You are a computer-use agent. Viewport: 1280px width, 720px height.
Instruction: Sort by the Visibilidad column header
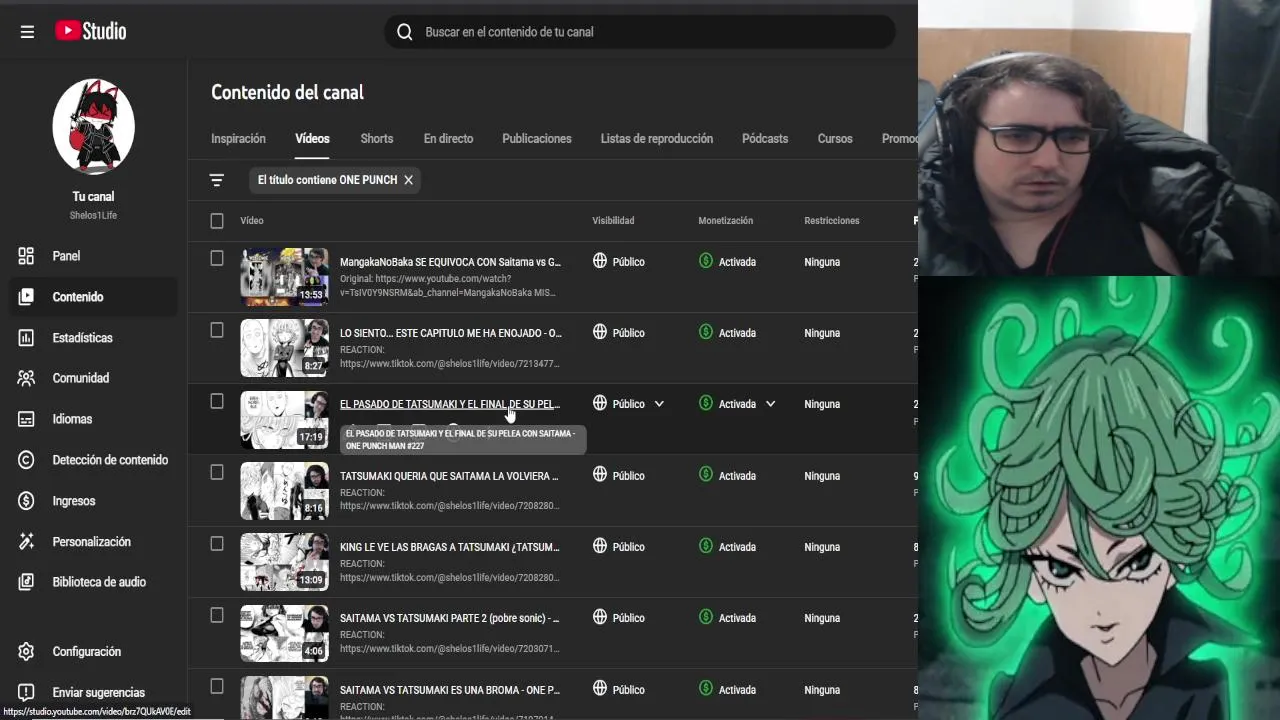coord(613,221)
